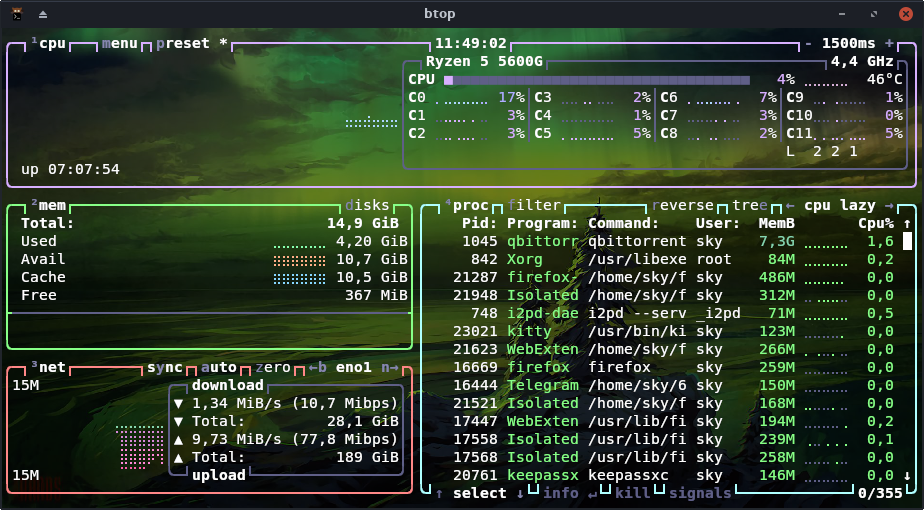
Task: Click left arrow before cpu lazy sorting
Action: click(790, 205)
